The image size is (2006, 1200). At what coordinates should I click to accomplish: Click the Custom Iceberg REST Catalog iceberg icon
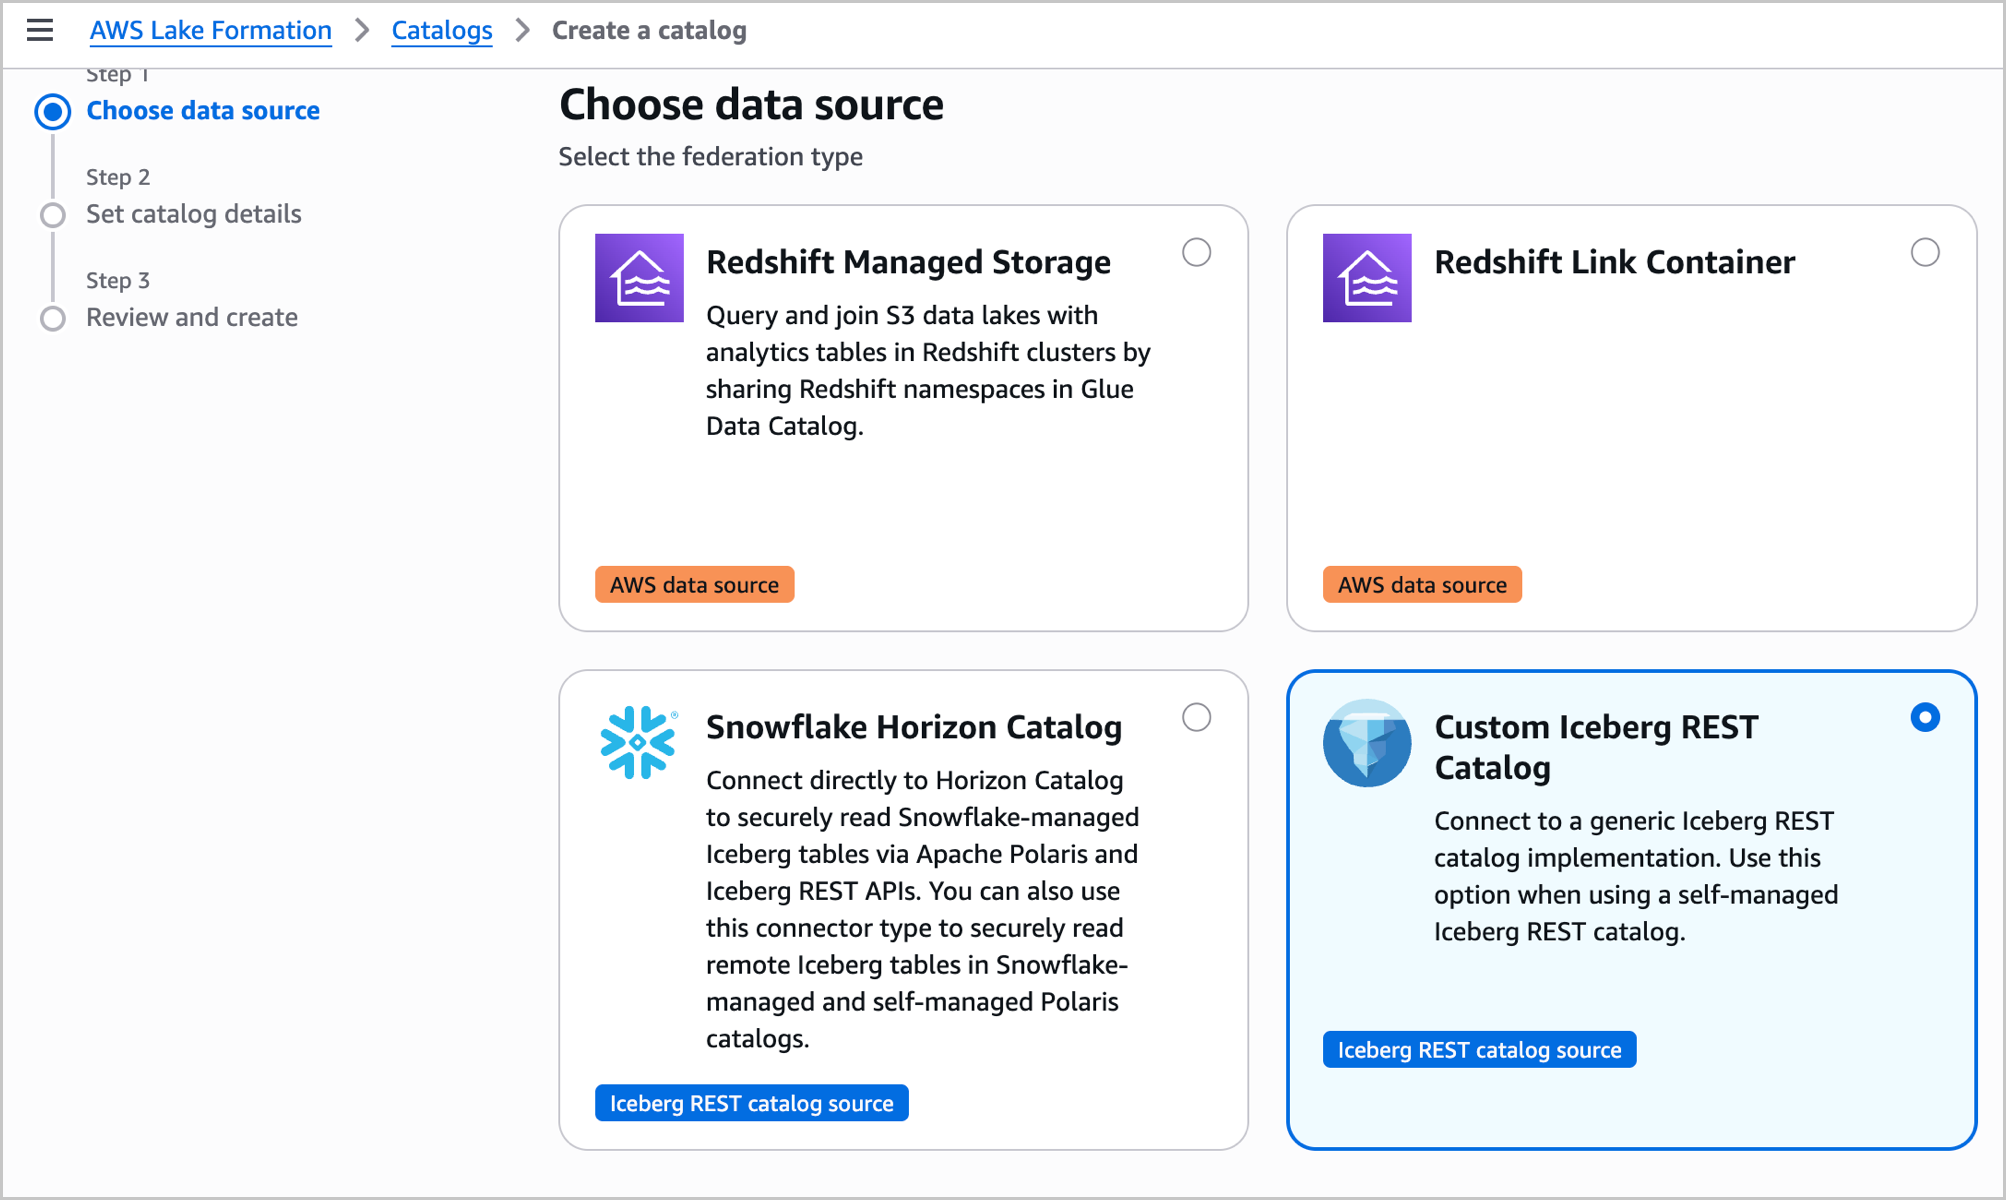1367,742
